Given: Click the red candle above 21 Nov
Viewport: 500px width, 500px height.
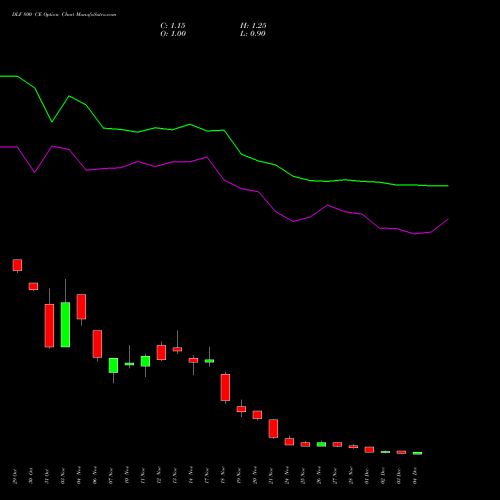Looking at the screenshot, I should click(273, 428).
